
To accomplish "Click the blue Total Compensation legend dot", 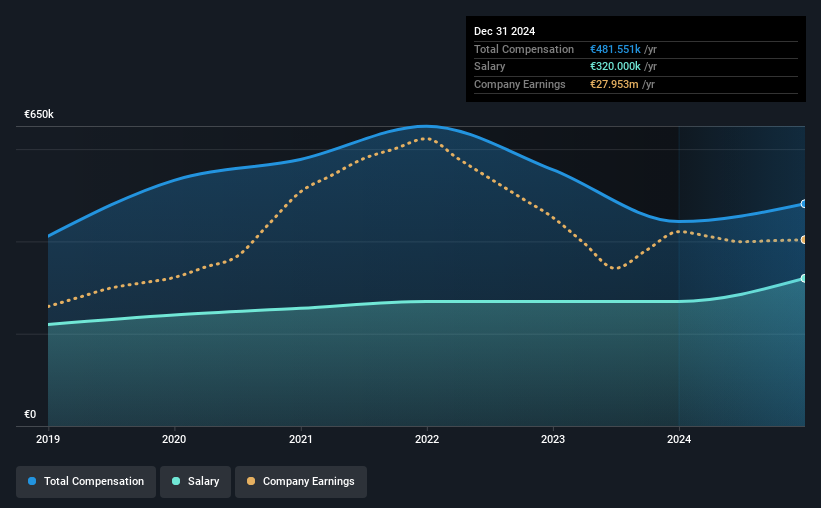I will 32,481.
